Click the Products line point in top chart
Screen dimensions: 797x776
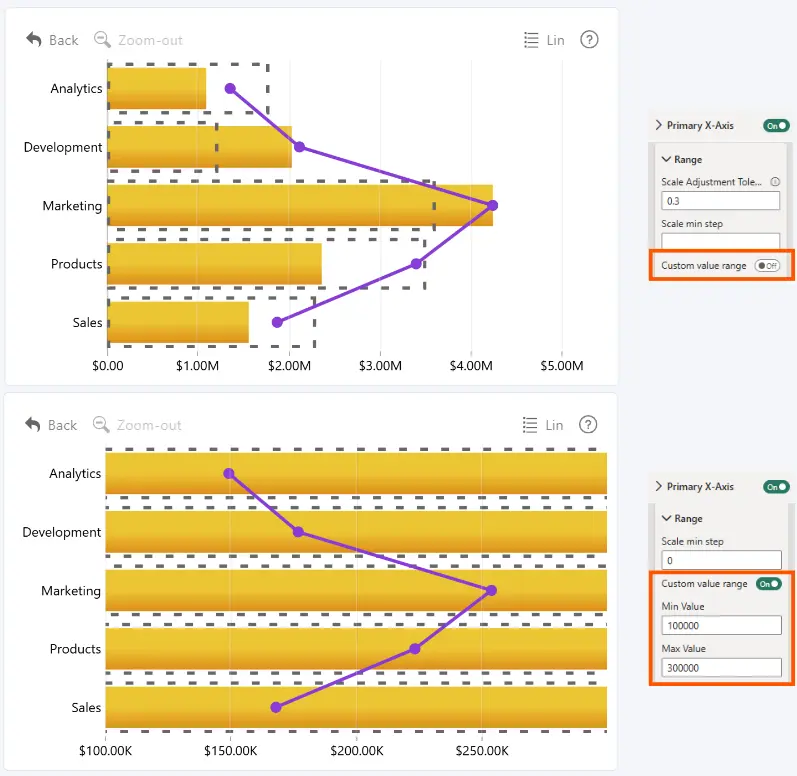pos(416,264)
